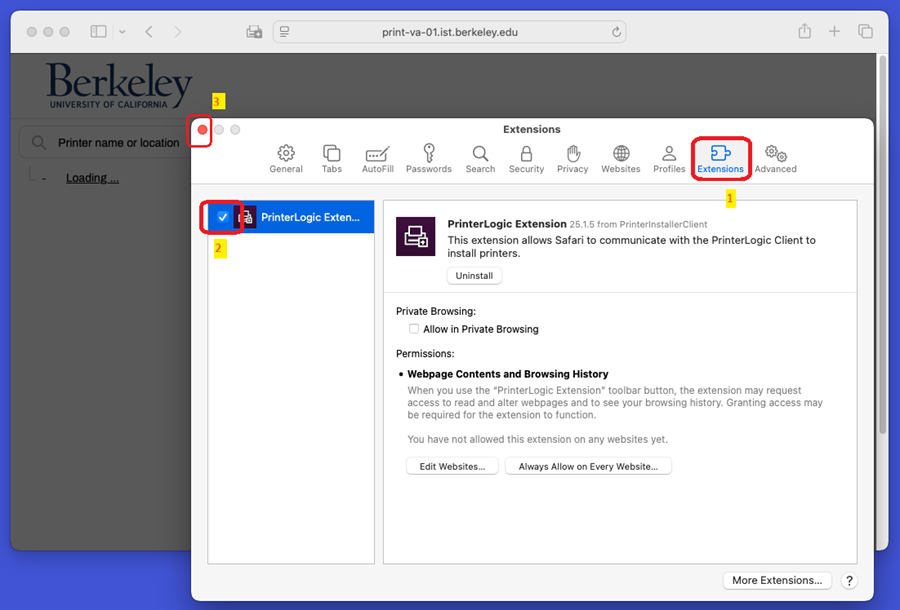The width and height of the screenshot is (900, 610).
Task: Switch to AutoFill settings
Action: [x=377, y=158]
